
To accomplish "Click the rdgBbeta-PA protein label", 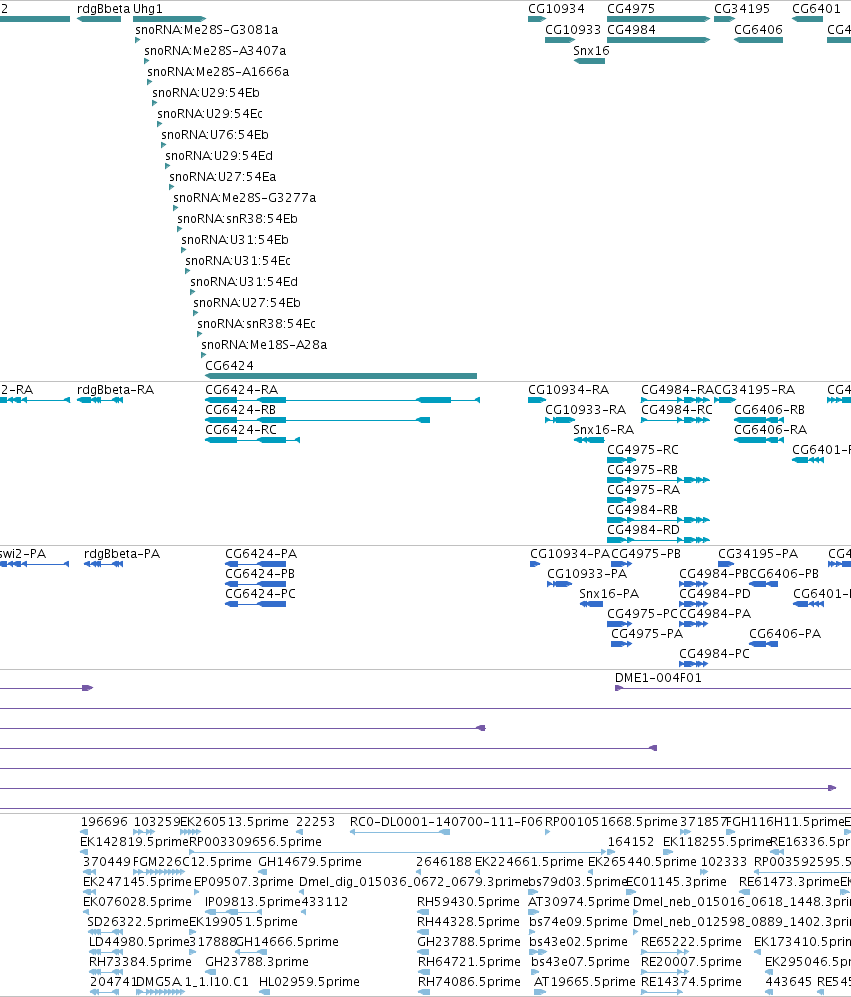I will pos(121,554).
